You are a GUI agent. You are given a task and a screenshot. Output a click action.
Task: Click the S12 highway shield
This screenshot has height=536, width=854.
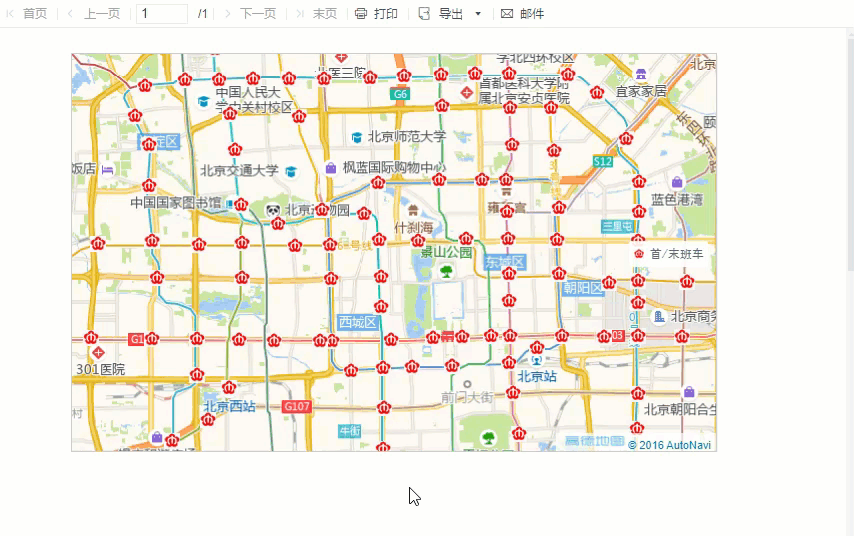603,161
